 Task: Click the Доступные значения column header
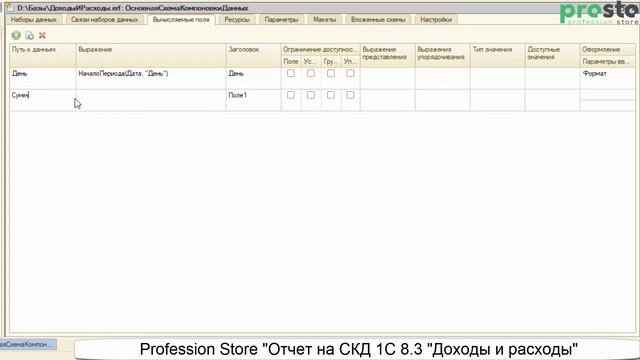tap(552, 56)
